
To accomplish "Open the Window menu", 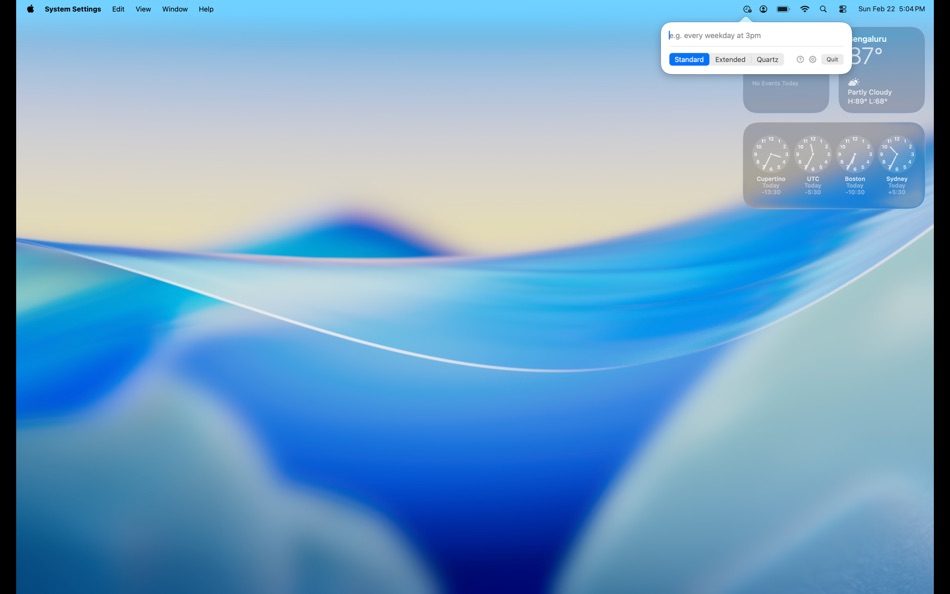I will (x=175, y=9).
